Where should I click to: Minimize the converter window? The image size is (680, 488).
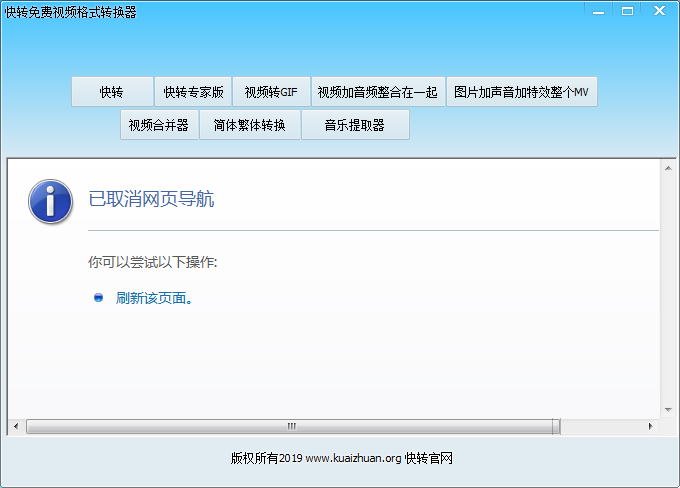point(598,11)
